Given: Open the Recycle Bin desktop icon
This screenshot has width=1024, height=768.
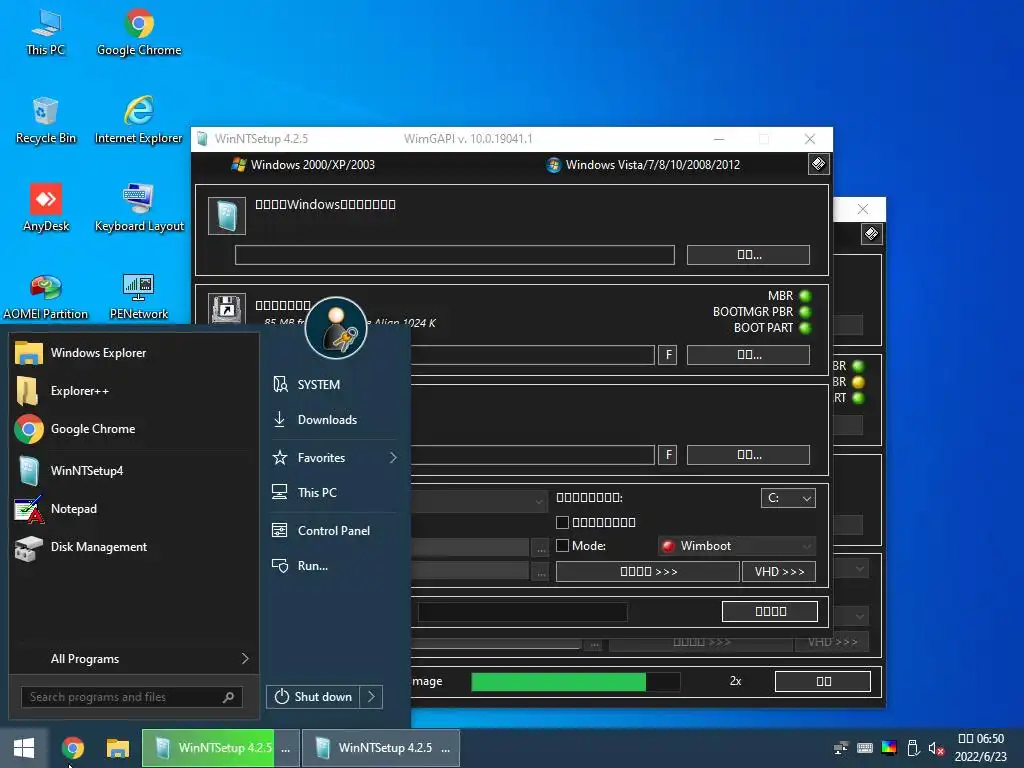Looking at the screenshot, I should 46,121.
